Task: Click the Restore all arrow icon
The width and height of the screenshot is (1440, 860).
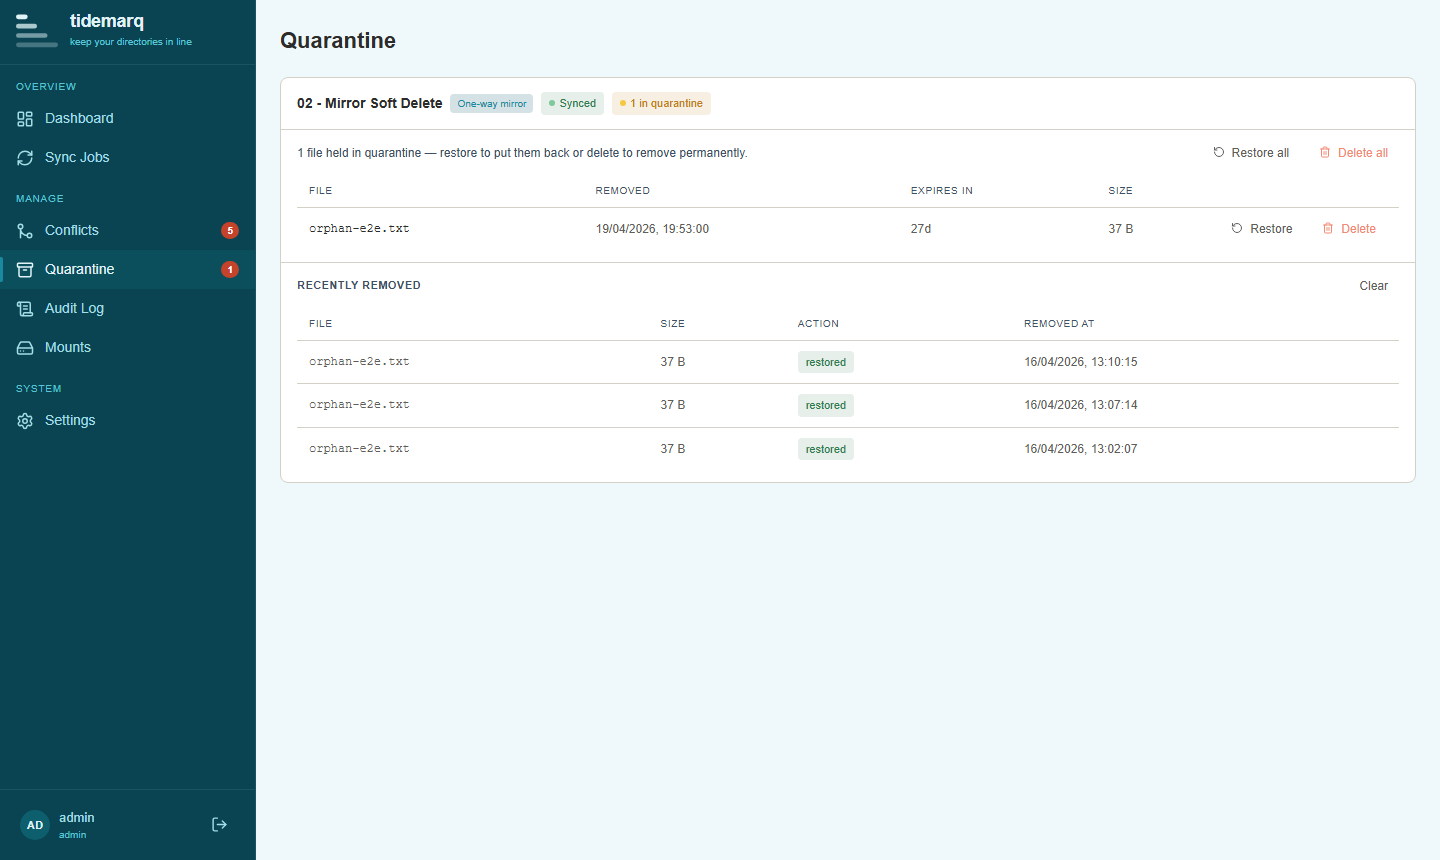Action: coord(1219,153)
